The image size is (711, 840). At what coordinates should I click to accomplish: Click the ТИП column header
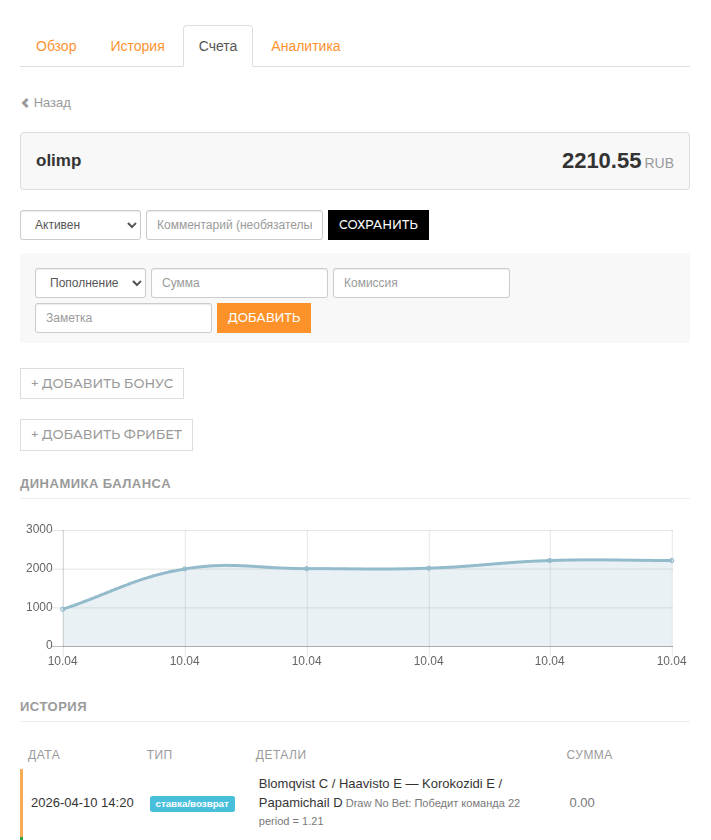click(x=160, y=755)
